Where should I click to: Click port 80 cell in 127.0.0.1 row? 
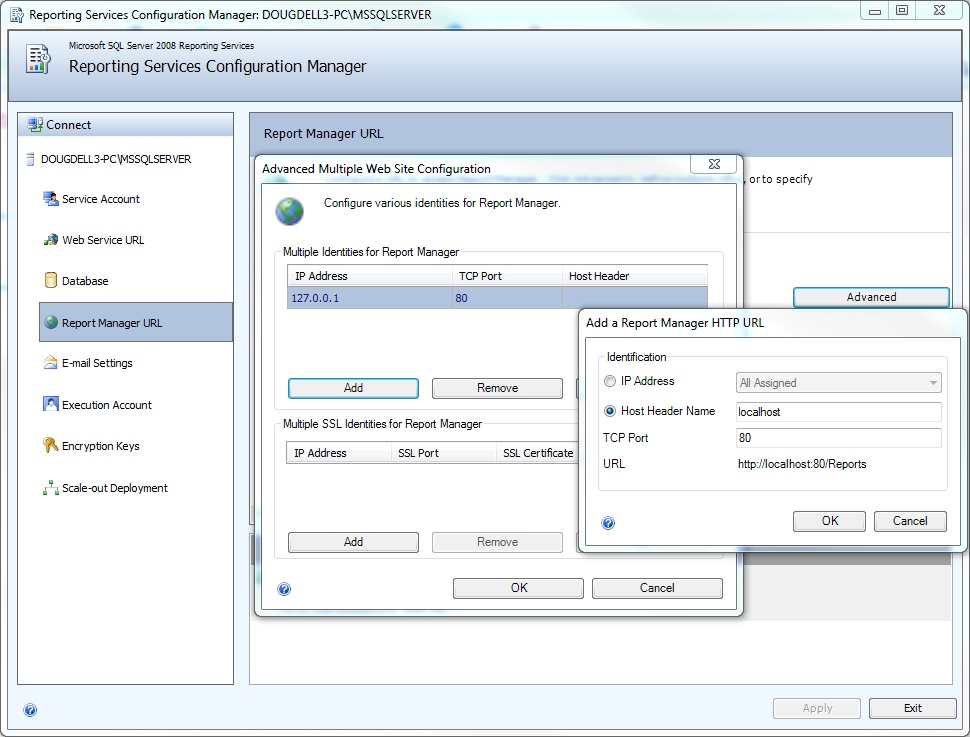pyautogui.click(x=507, y=298)
